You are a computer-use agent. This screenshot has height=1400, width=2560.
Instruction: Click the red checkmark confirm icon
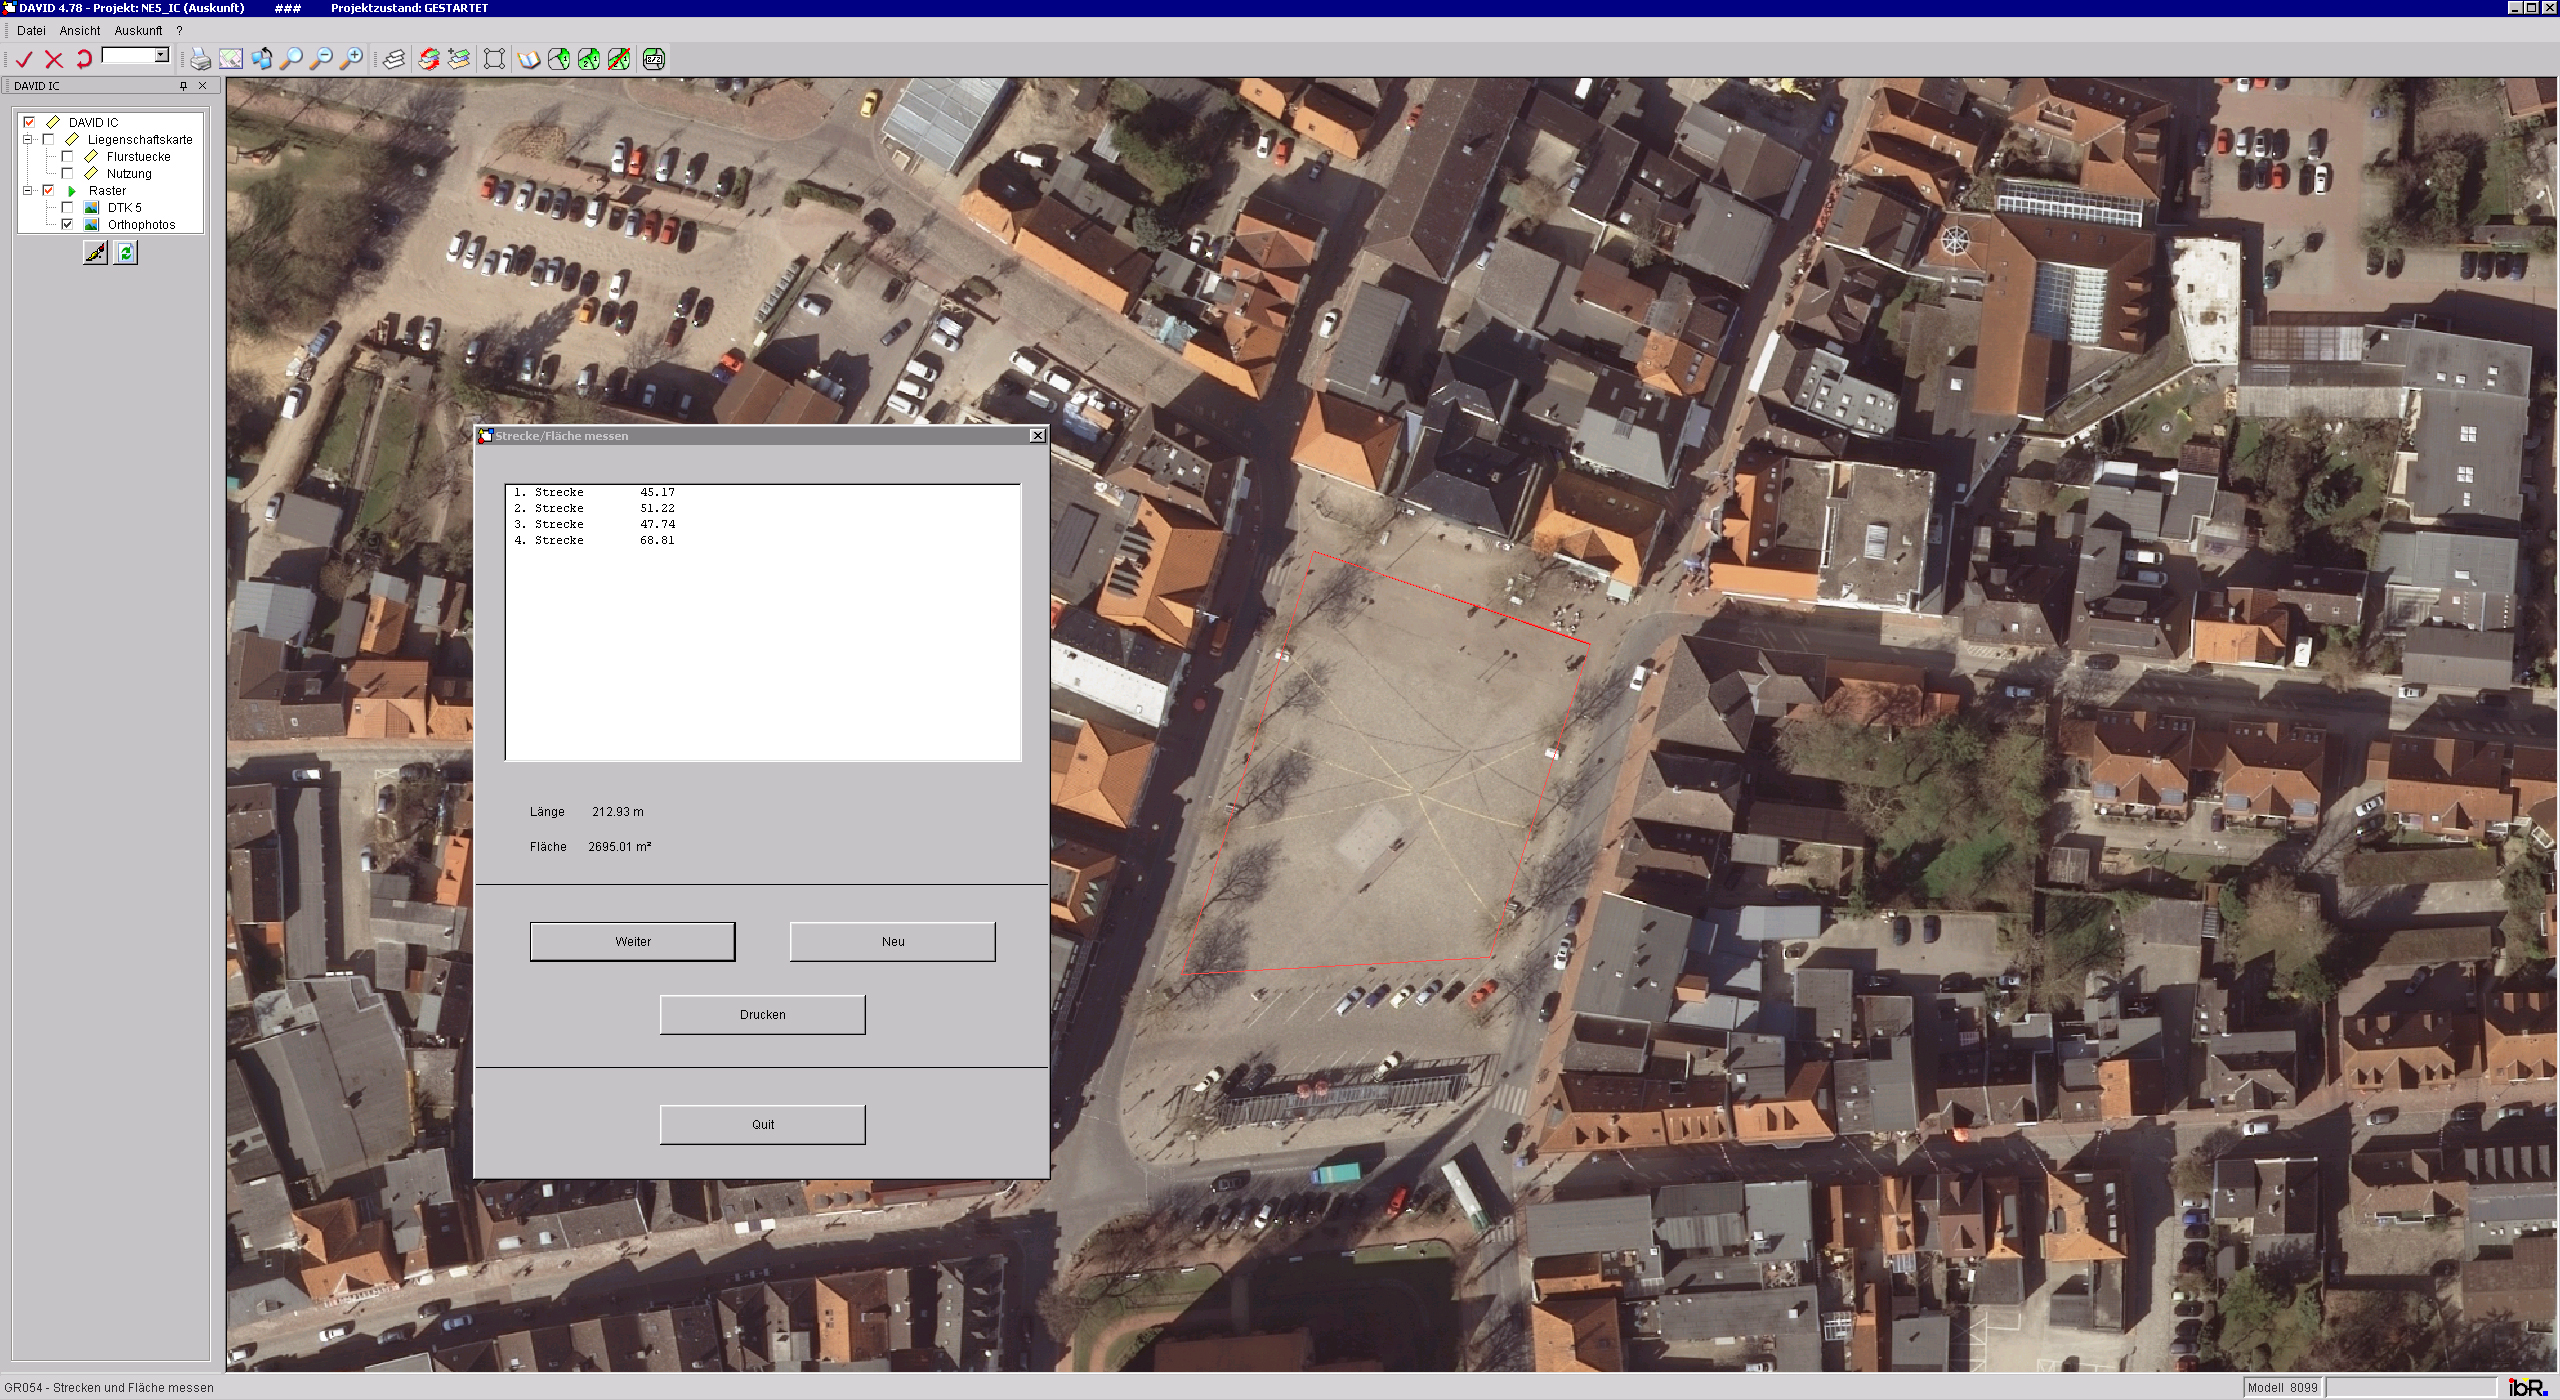coord(24,59)
